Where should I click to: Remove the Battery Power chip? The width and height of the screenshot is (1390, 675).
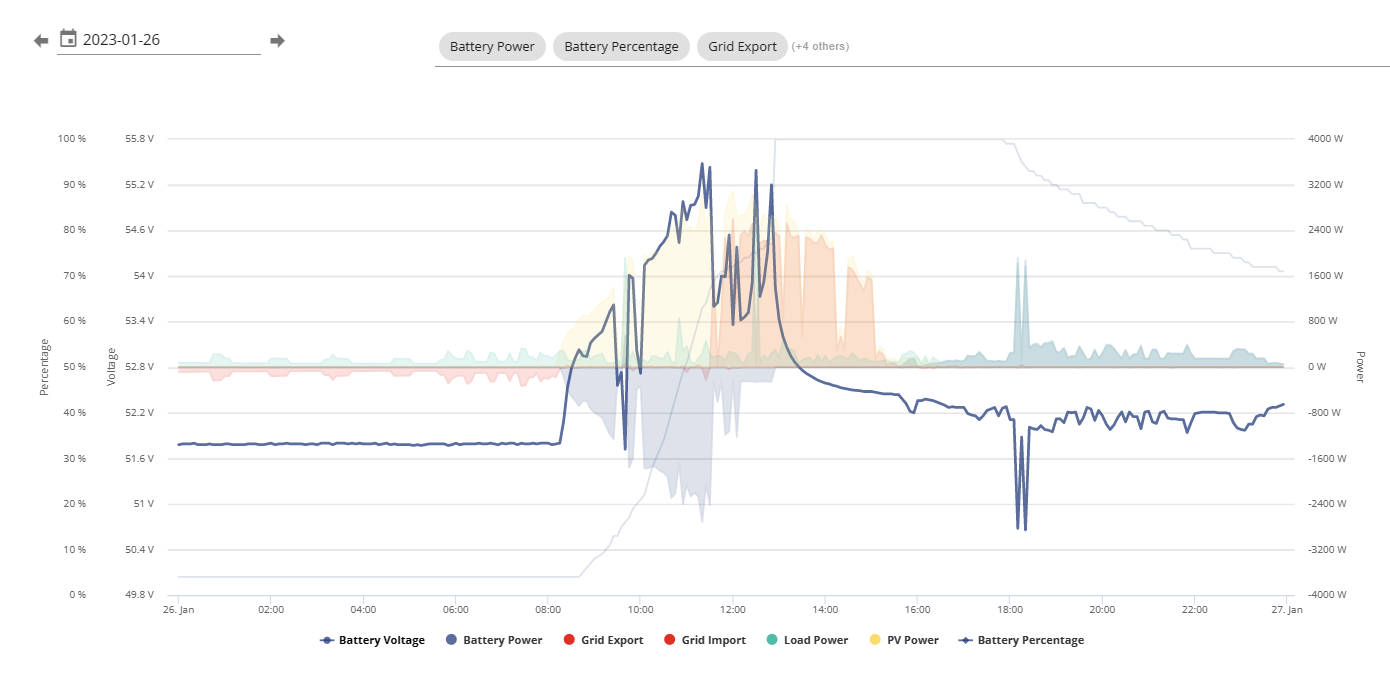492,46
